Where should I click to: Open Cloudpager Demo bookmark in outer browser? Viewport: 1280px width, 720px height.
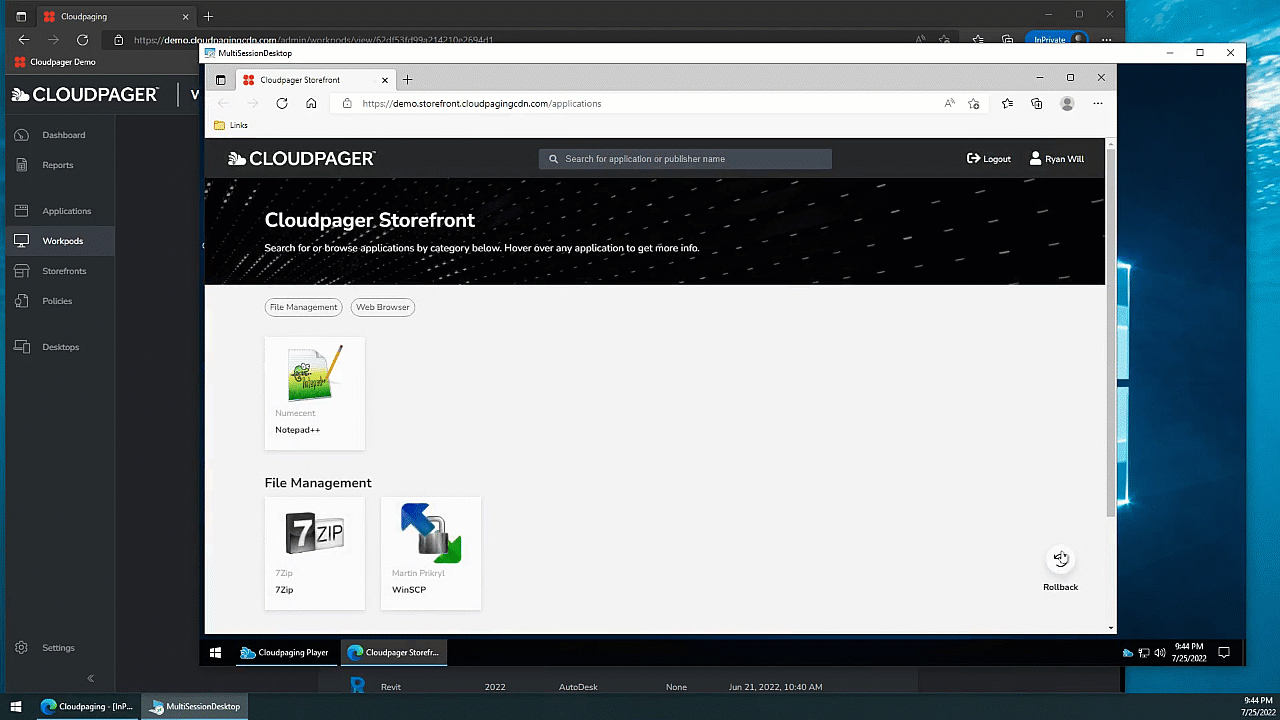point(55,62)
